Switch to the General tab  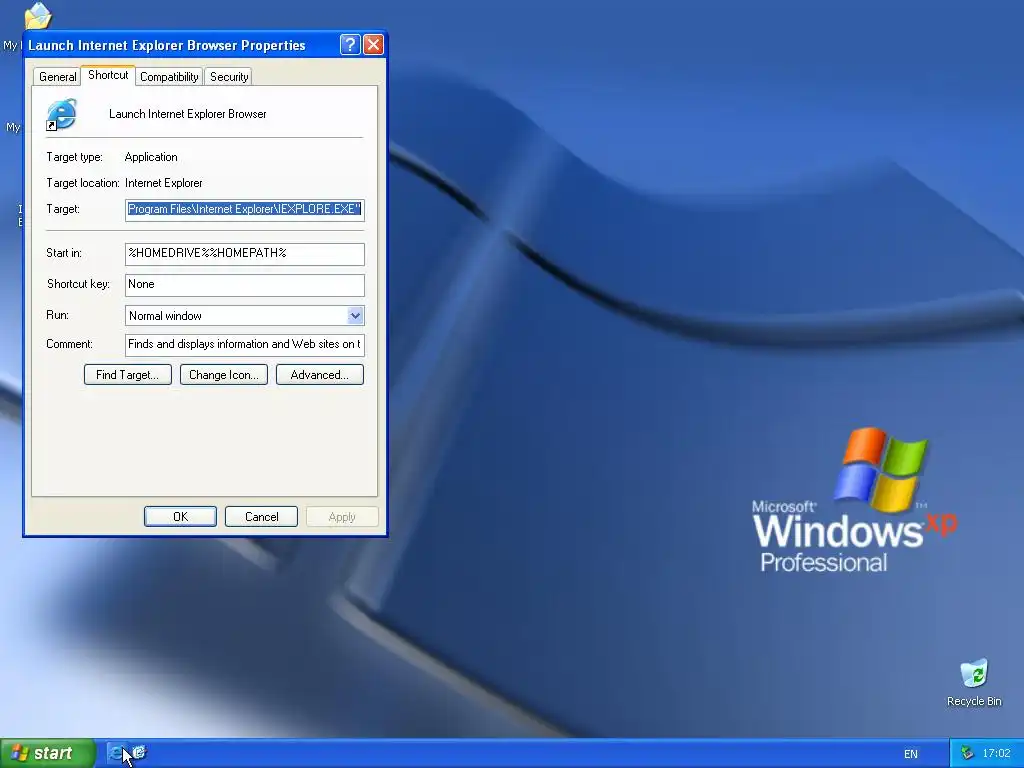(57, 77)
